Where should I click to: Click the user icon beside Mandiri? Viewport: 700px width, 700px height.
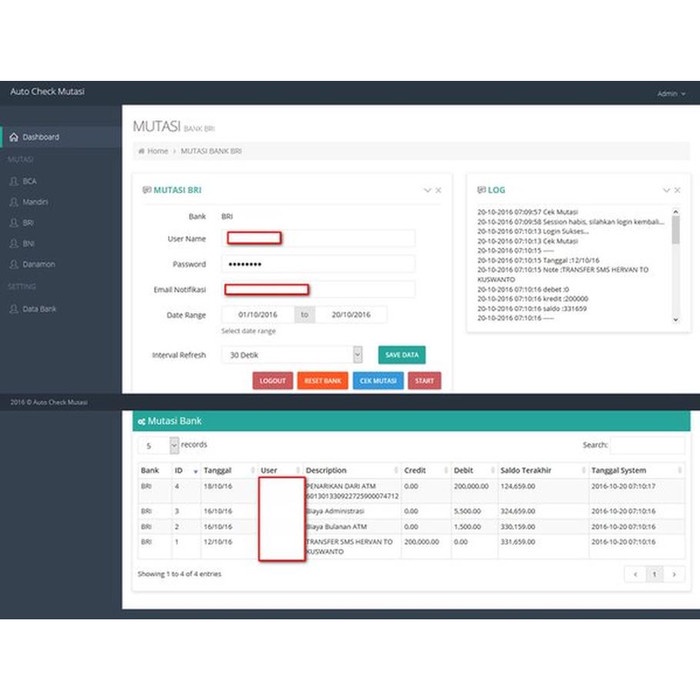[x=14, y=202]
